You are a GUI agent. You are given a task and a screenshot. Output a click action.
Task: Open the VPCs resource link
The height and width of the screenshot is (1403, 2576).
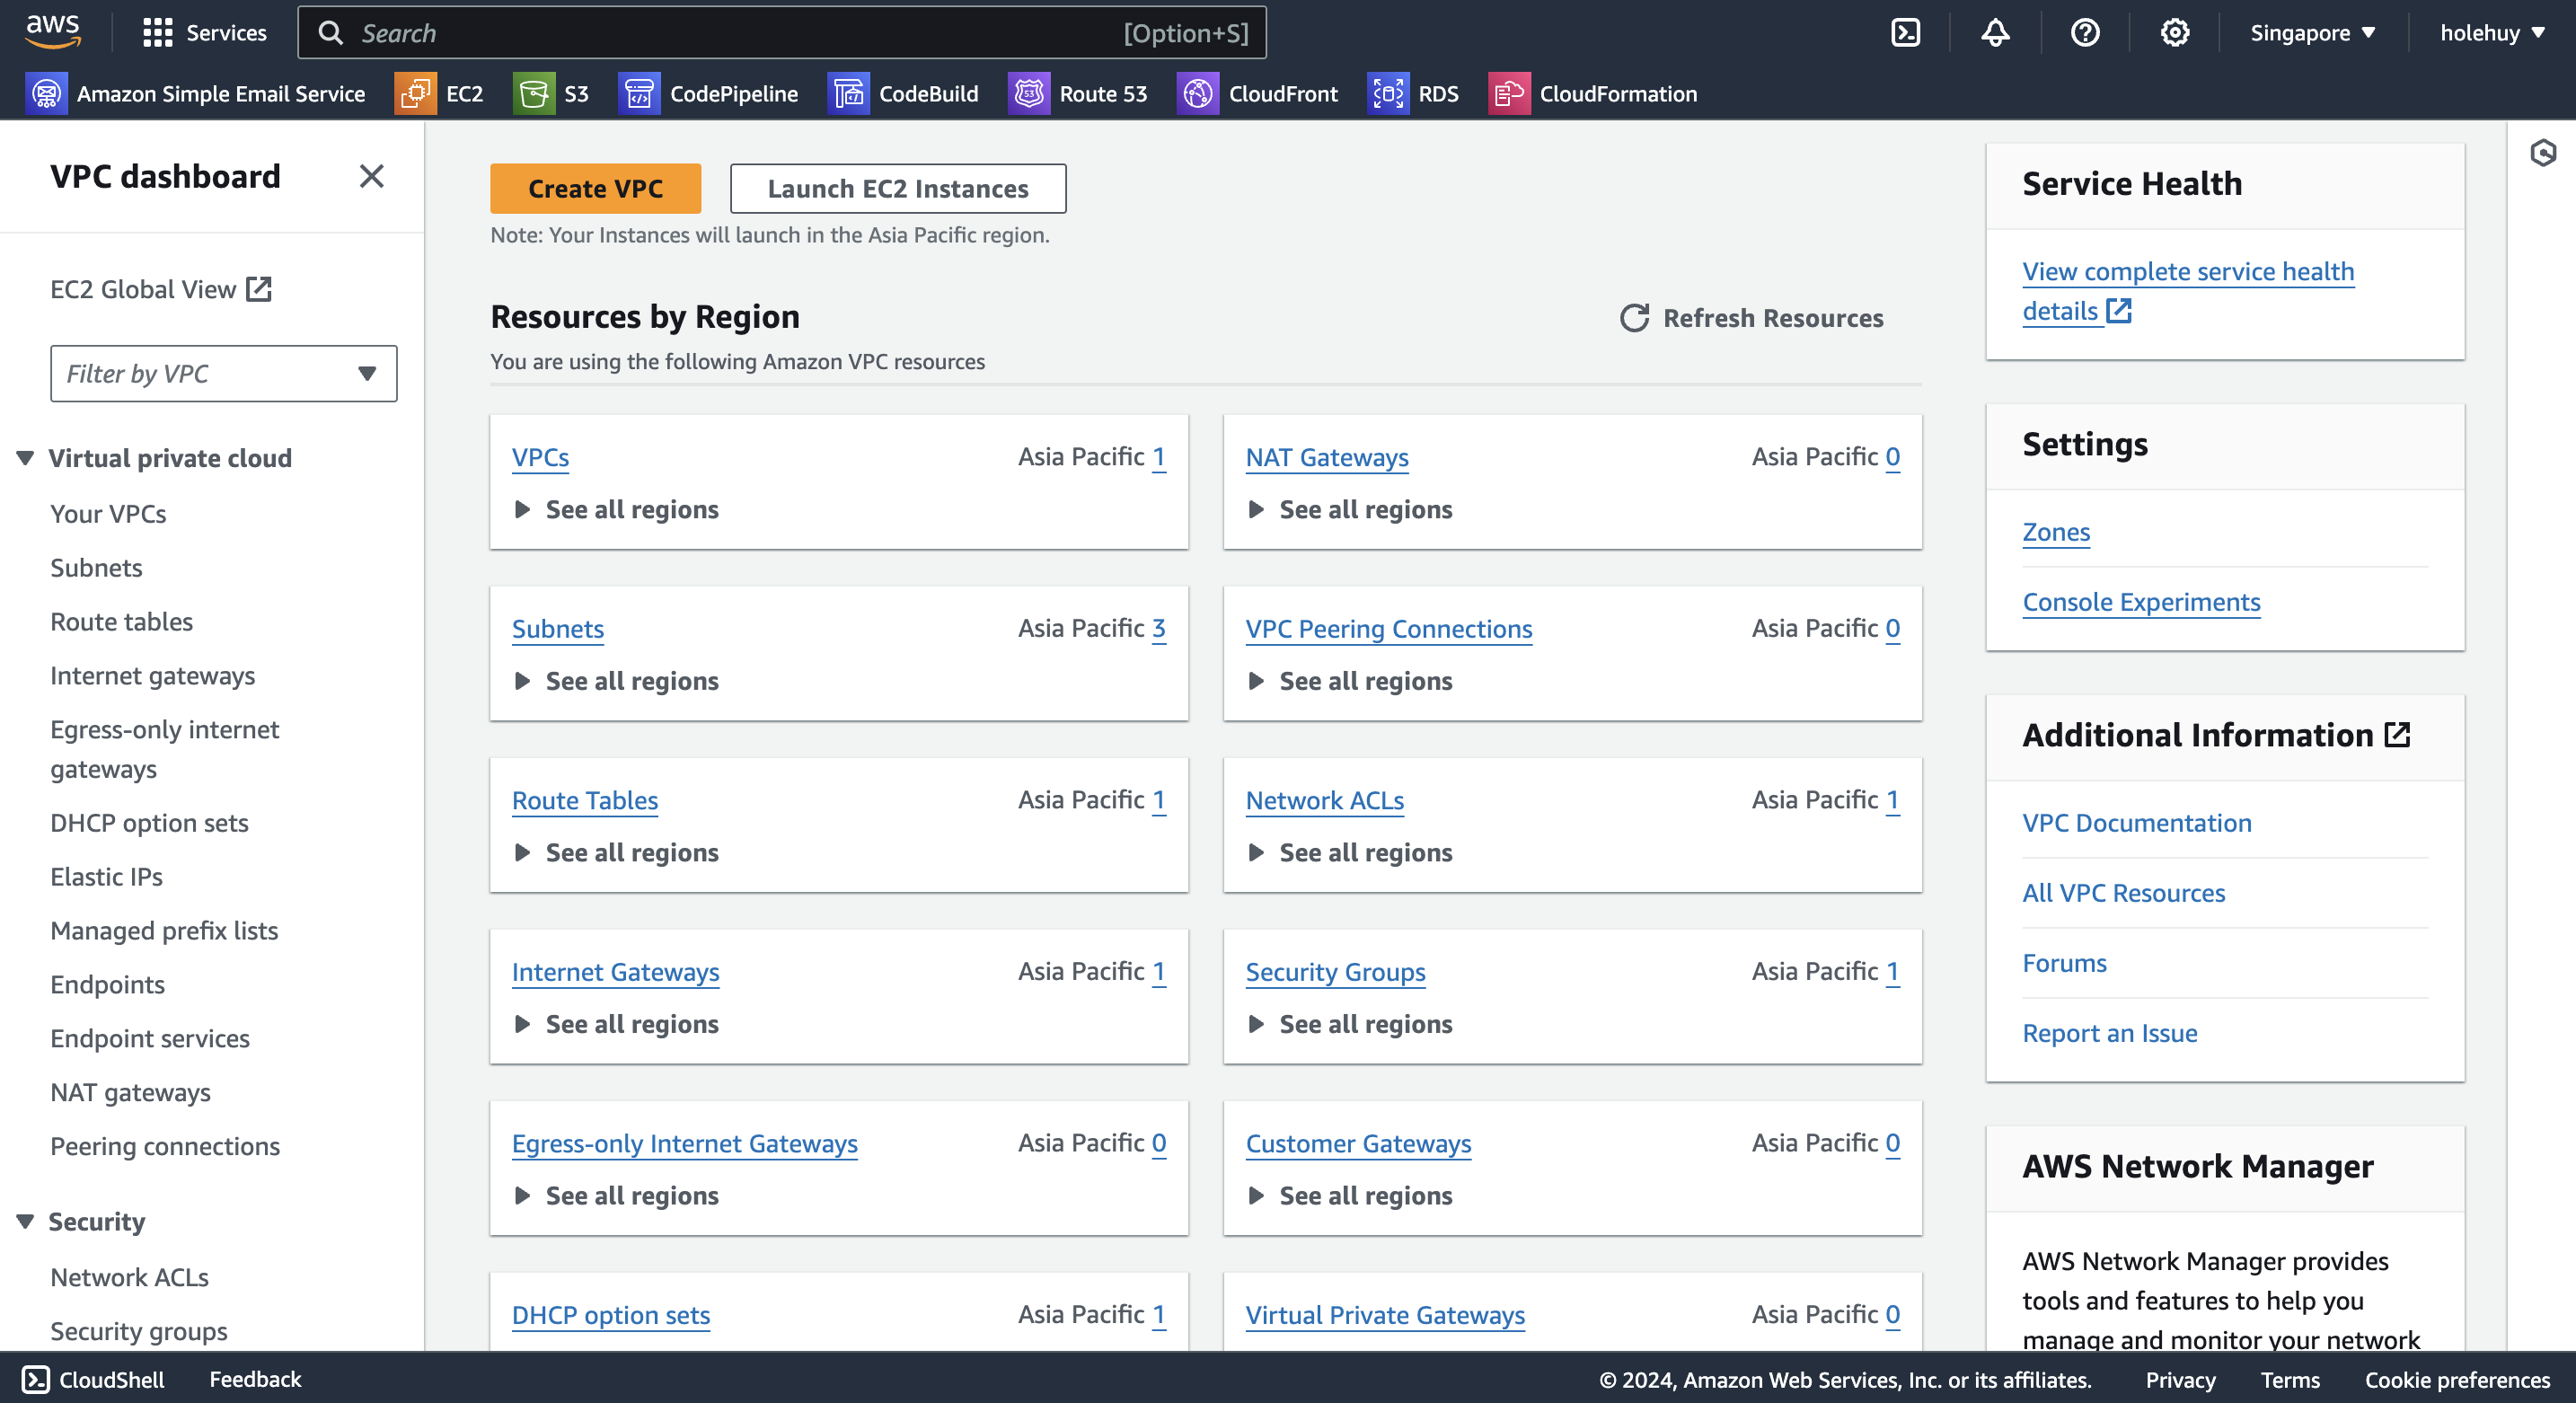540,457
